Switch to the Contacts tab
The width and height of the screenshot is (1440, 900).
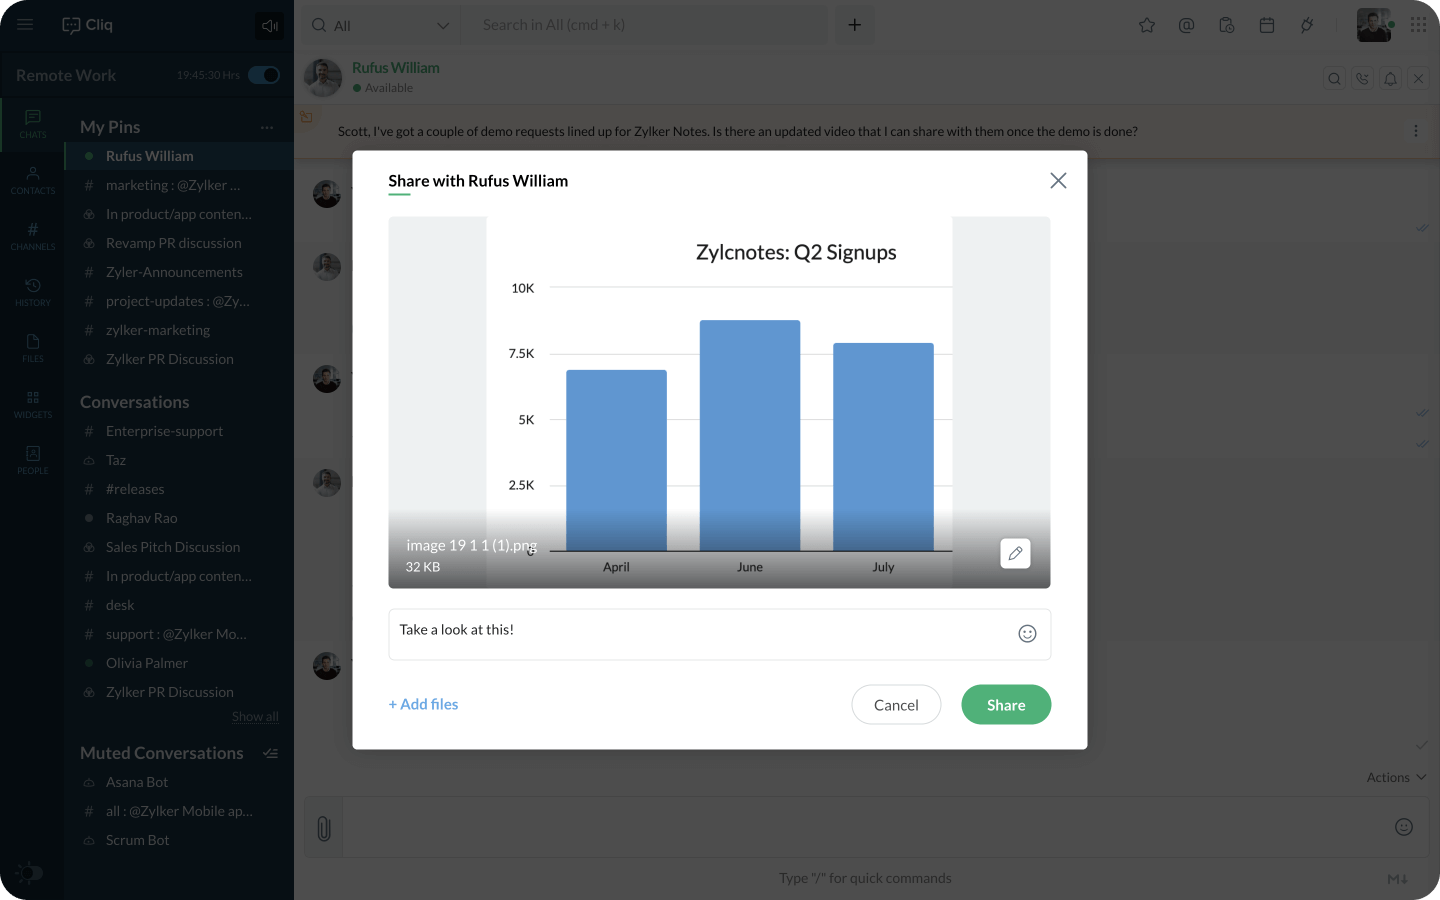click(33, 181)
